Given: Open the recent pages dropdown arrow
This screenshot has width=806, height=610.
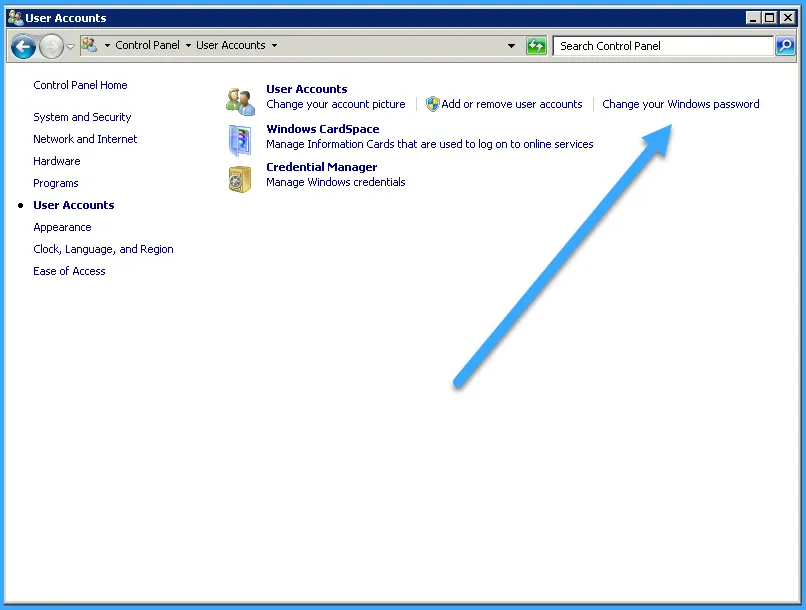Looking at the screenshot, I should (x=71, y=47).
